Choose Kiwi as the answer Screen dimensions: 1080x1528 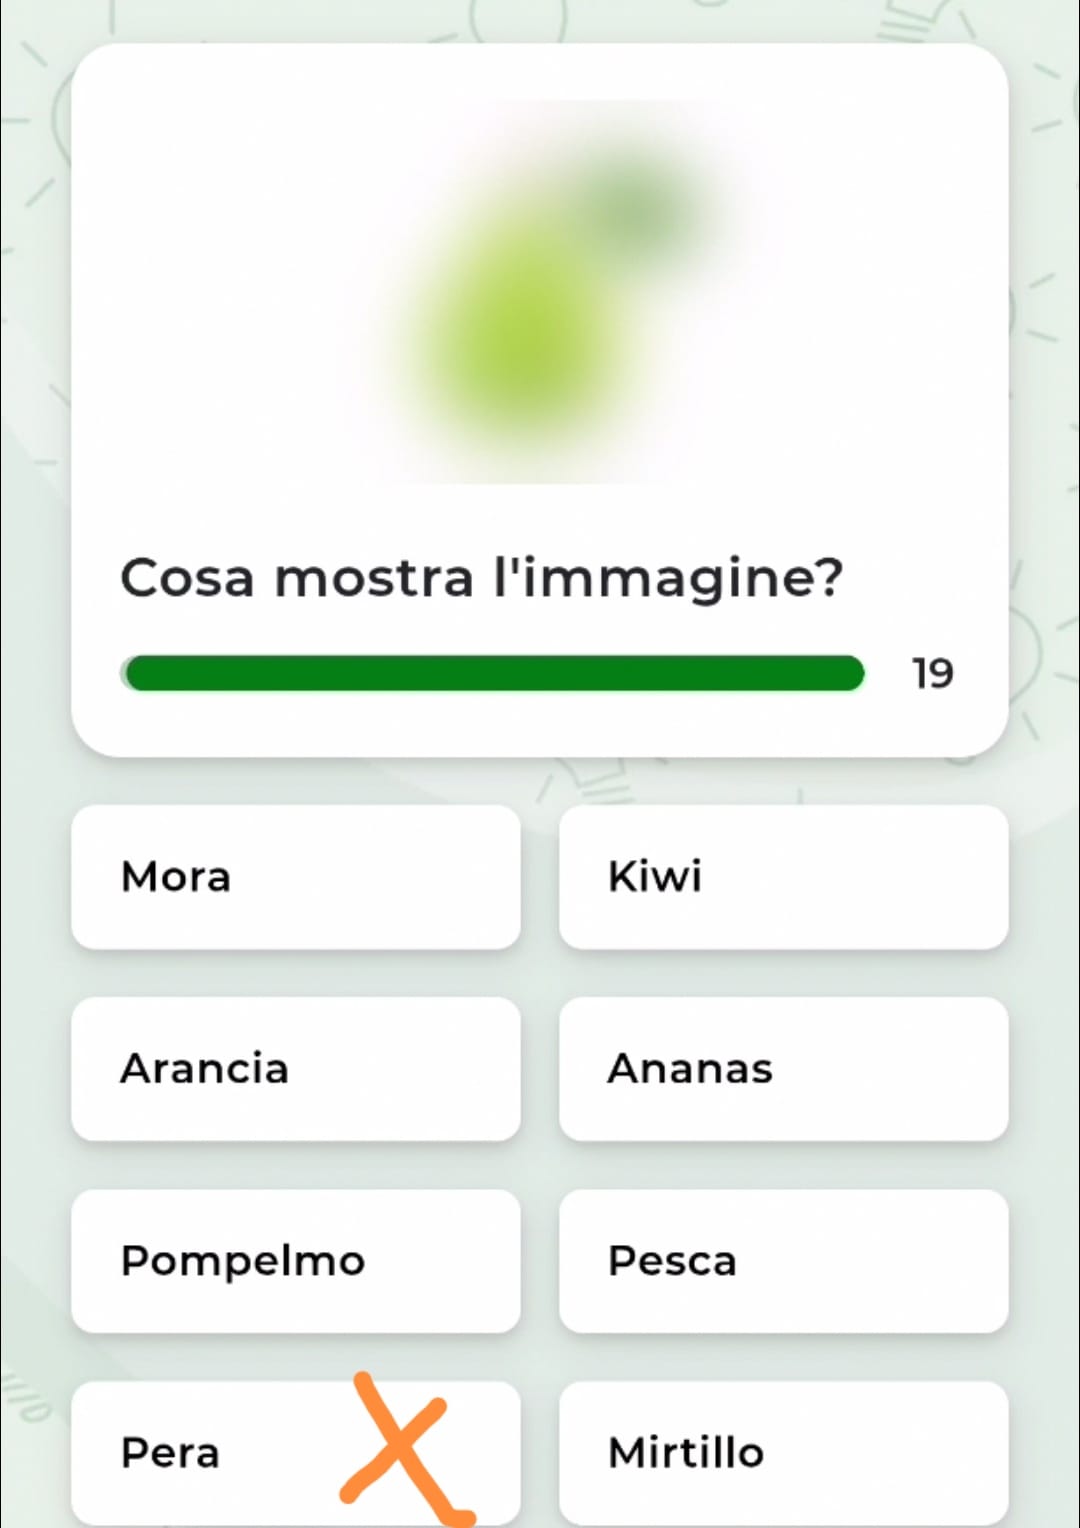(x=783, y=877)
